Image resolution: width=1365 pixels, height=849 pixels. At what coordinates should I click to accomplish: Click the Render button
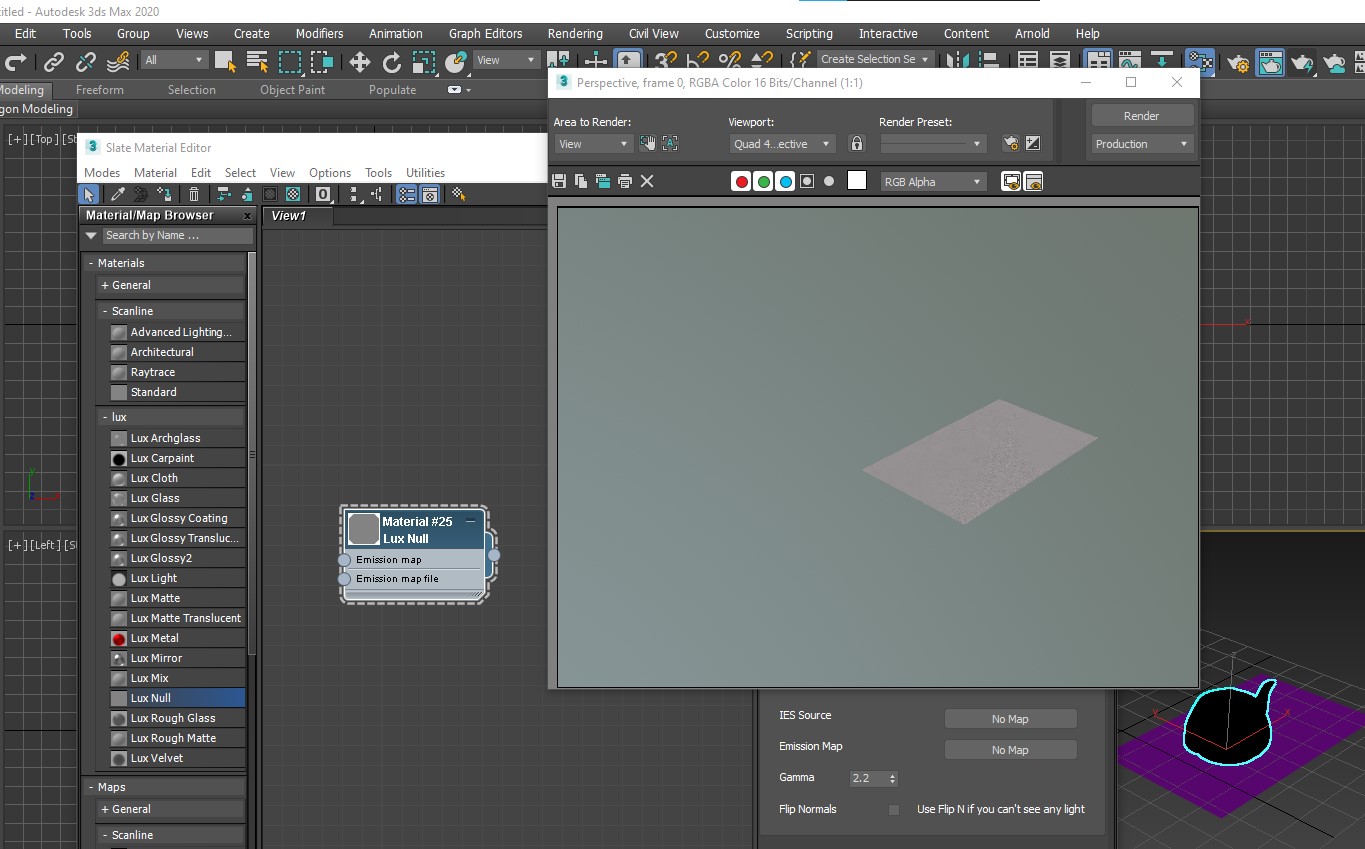1141,115
